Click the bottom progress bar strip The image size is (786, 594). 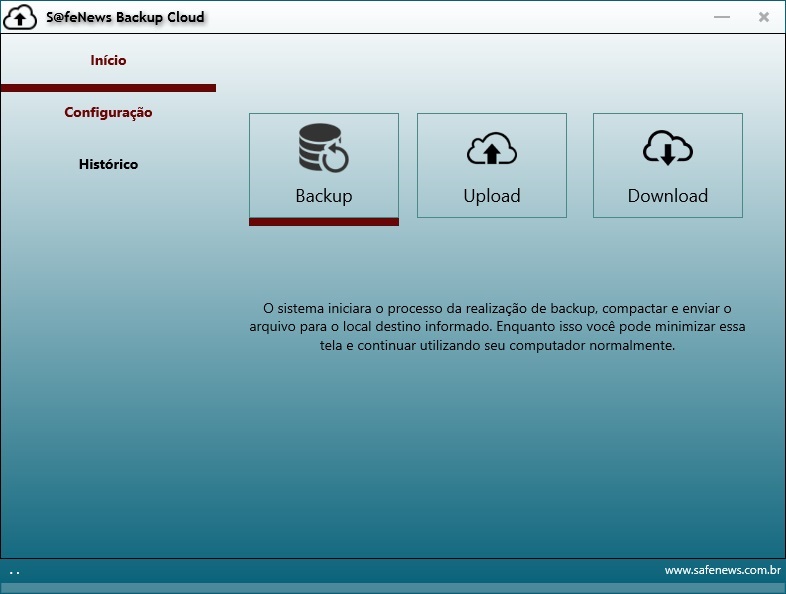pyautogui.click(x=392, y=588)
